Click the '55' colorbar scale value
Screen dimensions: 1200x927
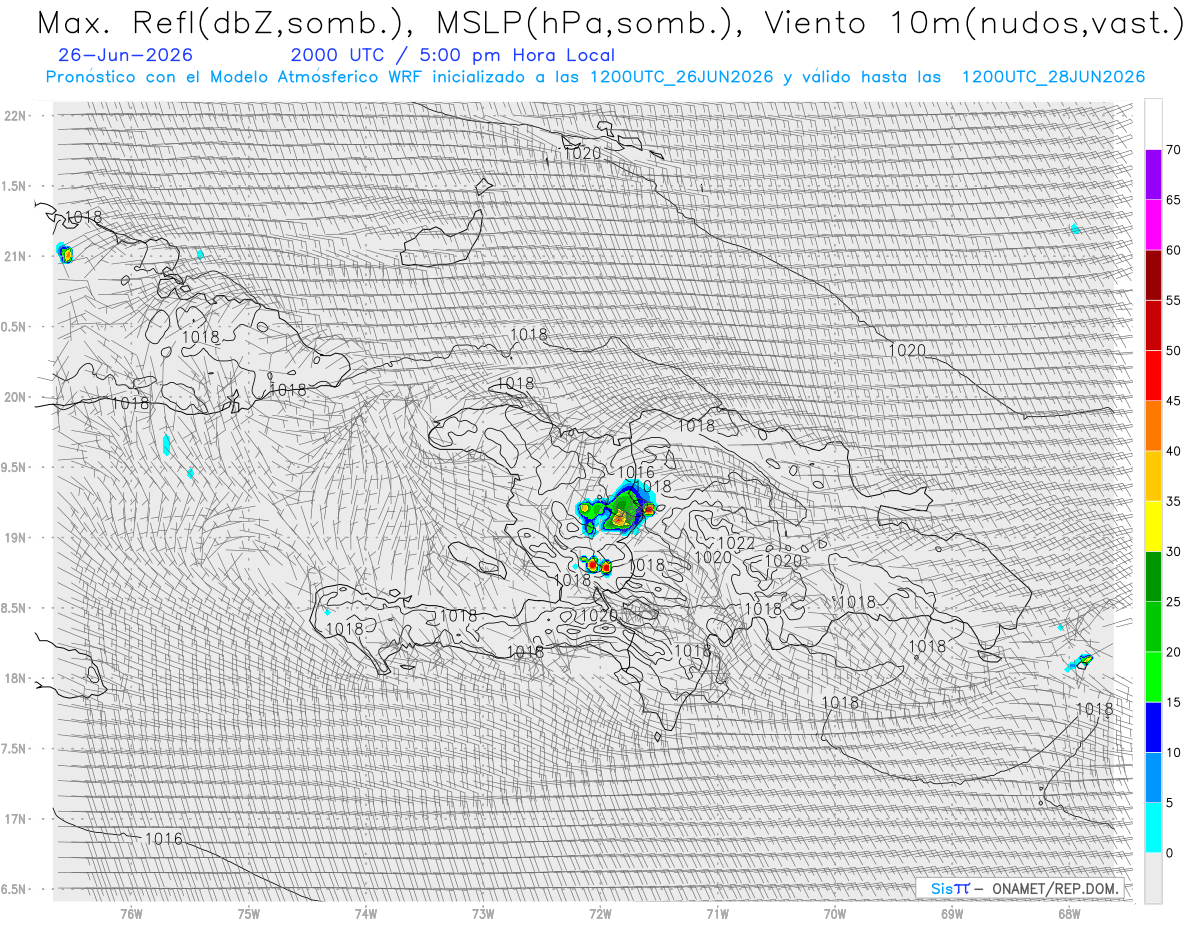1173,300
